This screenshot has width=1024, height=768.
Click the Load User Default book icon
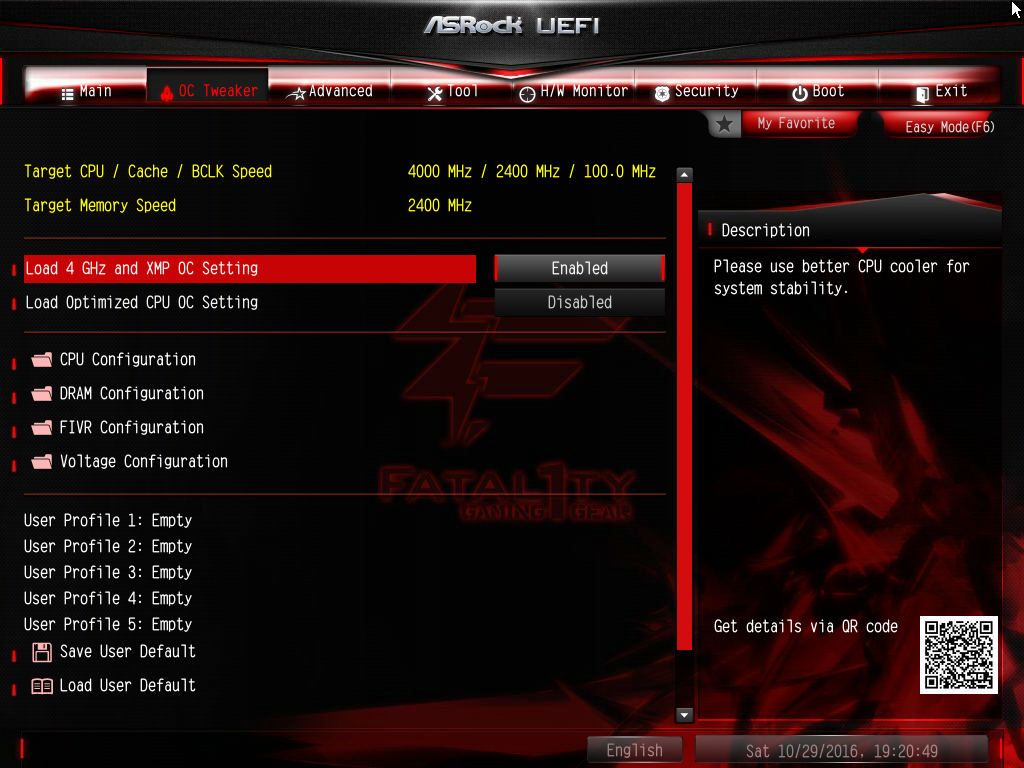coord(42,686)
